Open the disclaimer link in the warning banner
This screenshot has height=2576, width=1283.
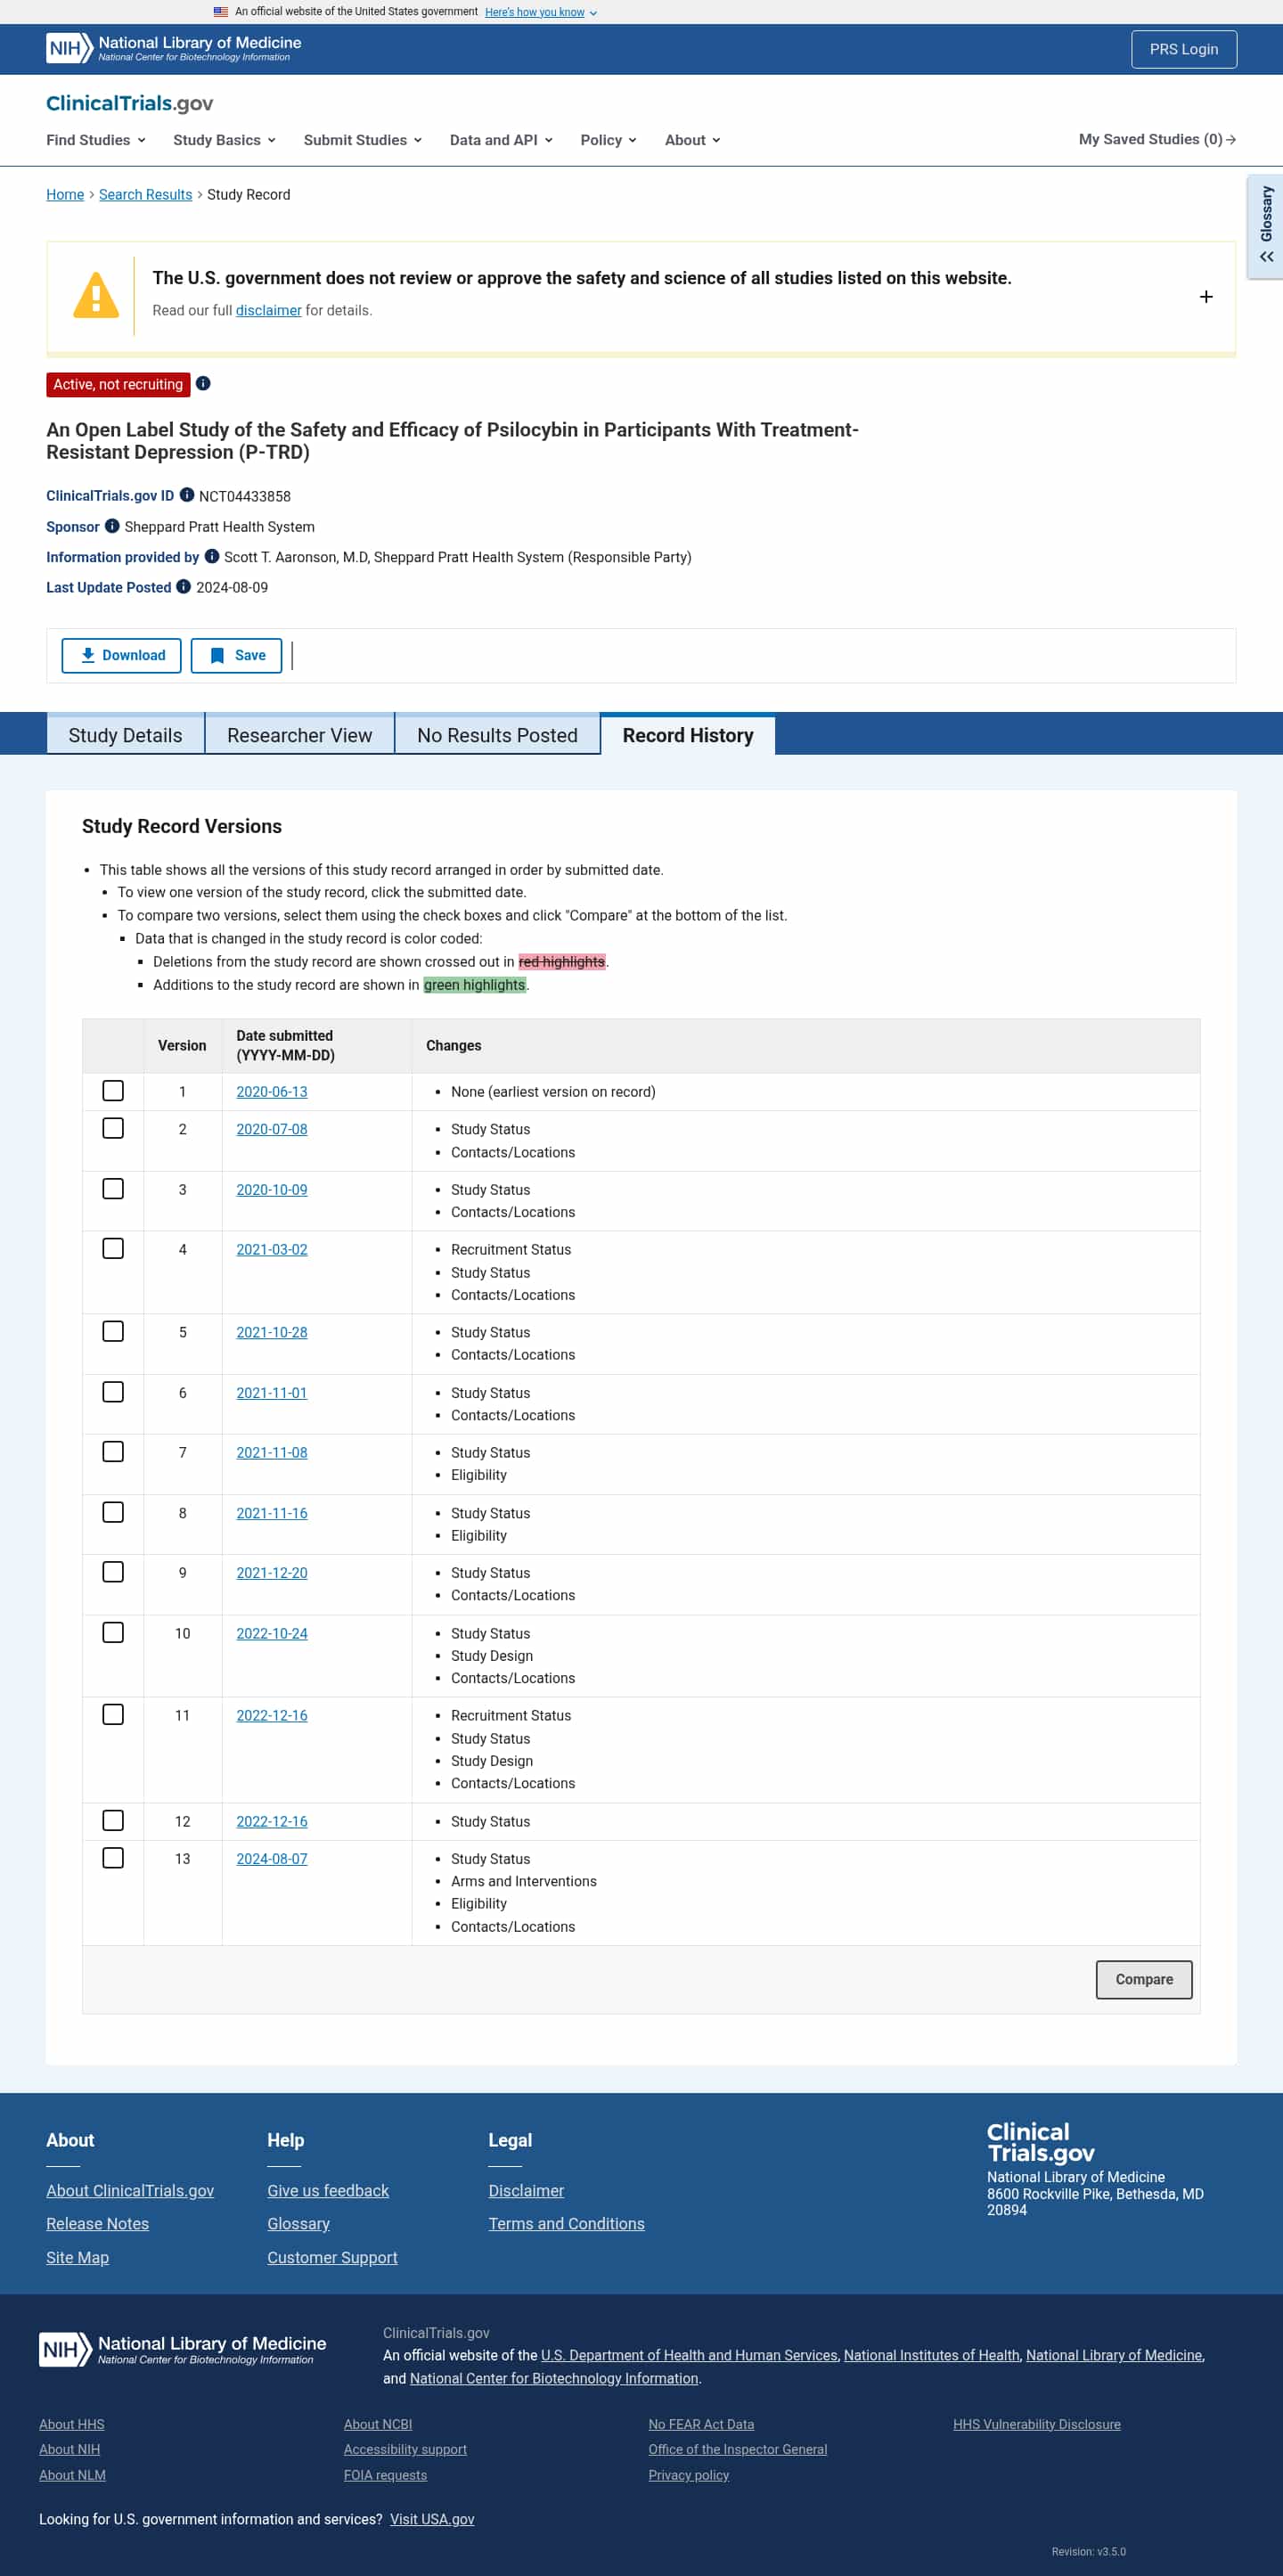(x=268, y=310)
